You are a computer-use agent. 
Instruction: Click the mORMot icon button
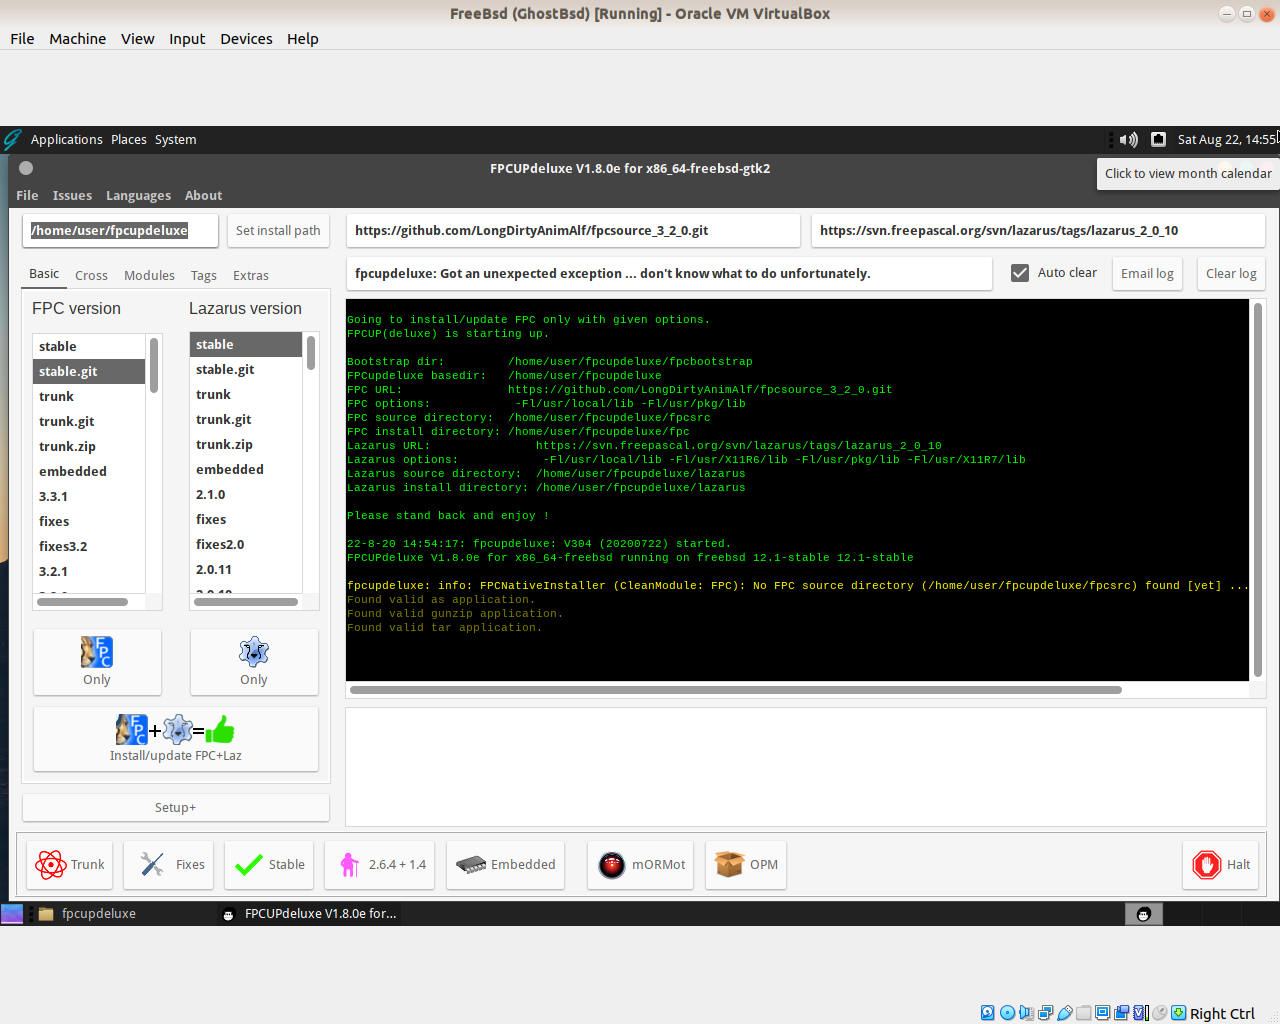(642, 865)
